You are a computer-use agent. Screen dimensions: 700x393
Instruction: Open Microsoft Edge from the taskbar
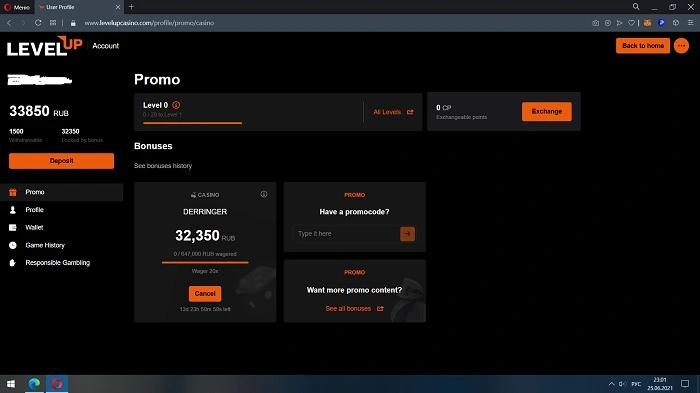34,384
